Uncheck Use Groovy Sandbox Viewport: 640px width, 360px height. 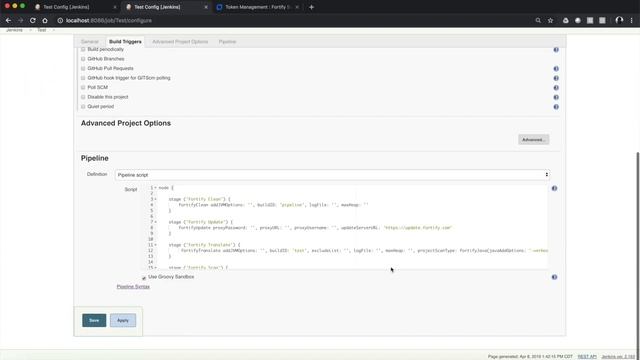point(144,278)
